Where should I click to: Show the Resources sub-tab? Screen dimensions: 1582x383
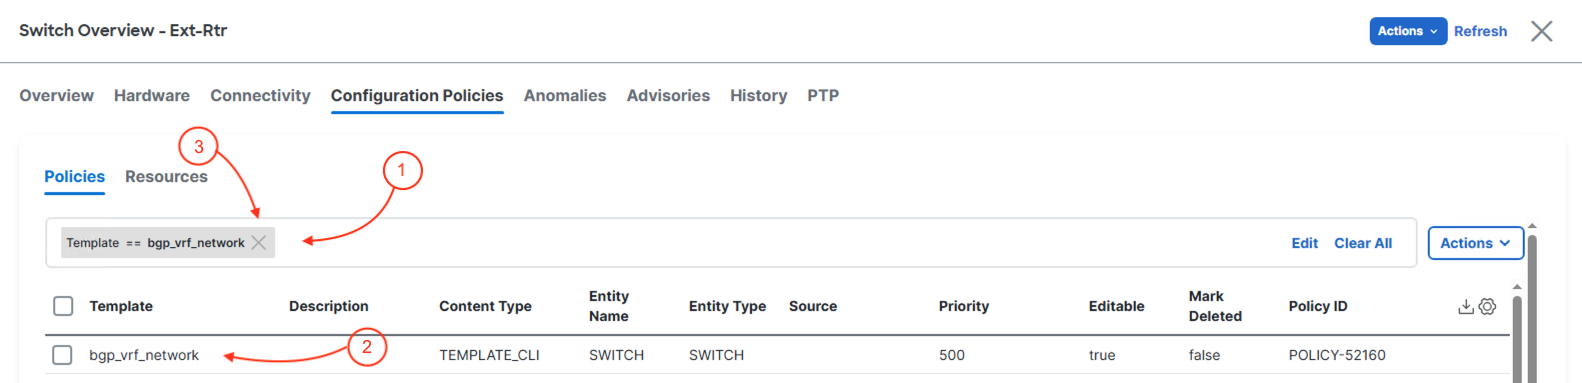point(166,177)
